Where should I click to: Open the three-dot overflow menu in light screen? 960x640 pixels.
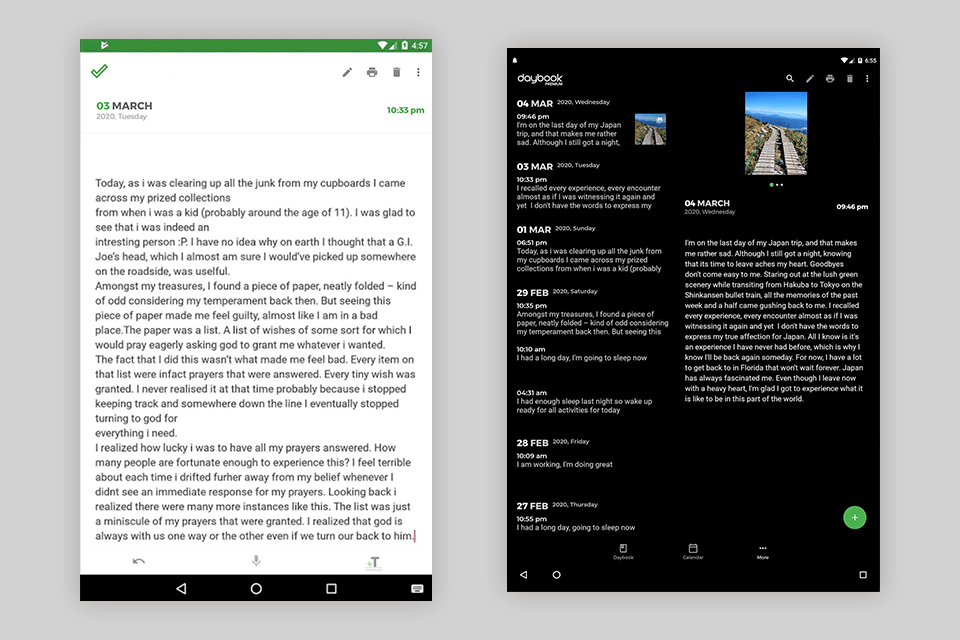(418, 72)
